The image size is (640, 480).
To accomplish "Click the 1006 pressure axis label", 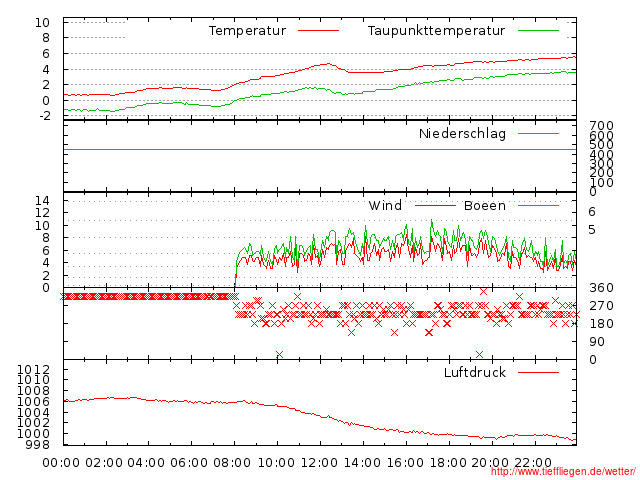I will (33, 402).
